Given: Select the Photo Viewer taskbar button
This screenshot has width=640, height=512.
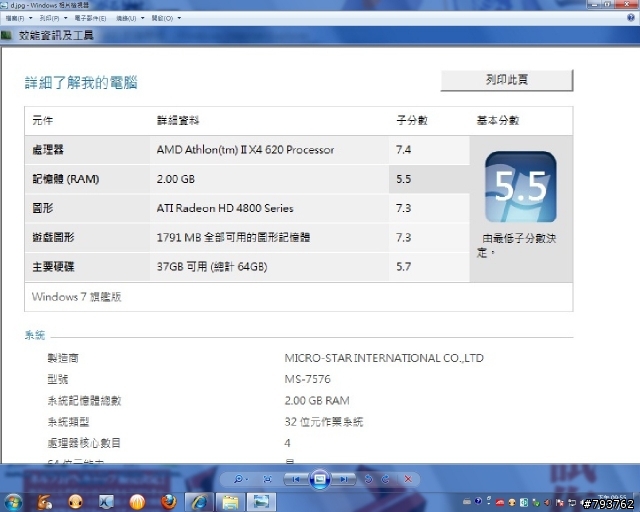Looking at the screenshot, I should pyautogui.click(x=261, y=502).
